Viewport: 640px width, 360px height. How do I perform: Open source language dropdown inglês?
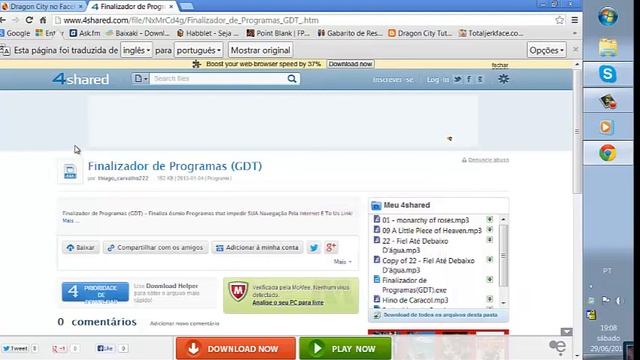136,50
